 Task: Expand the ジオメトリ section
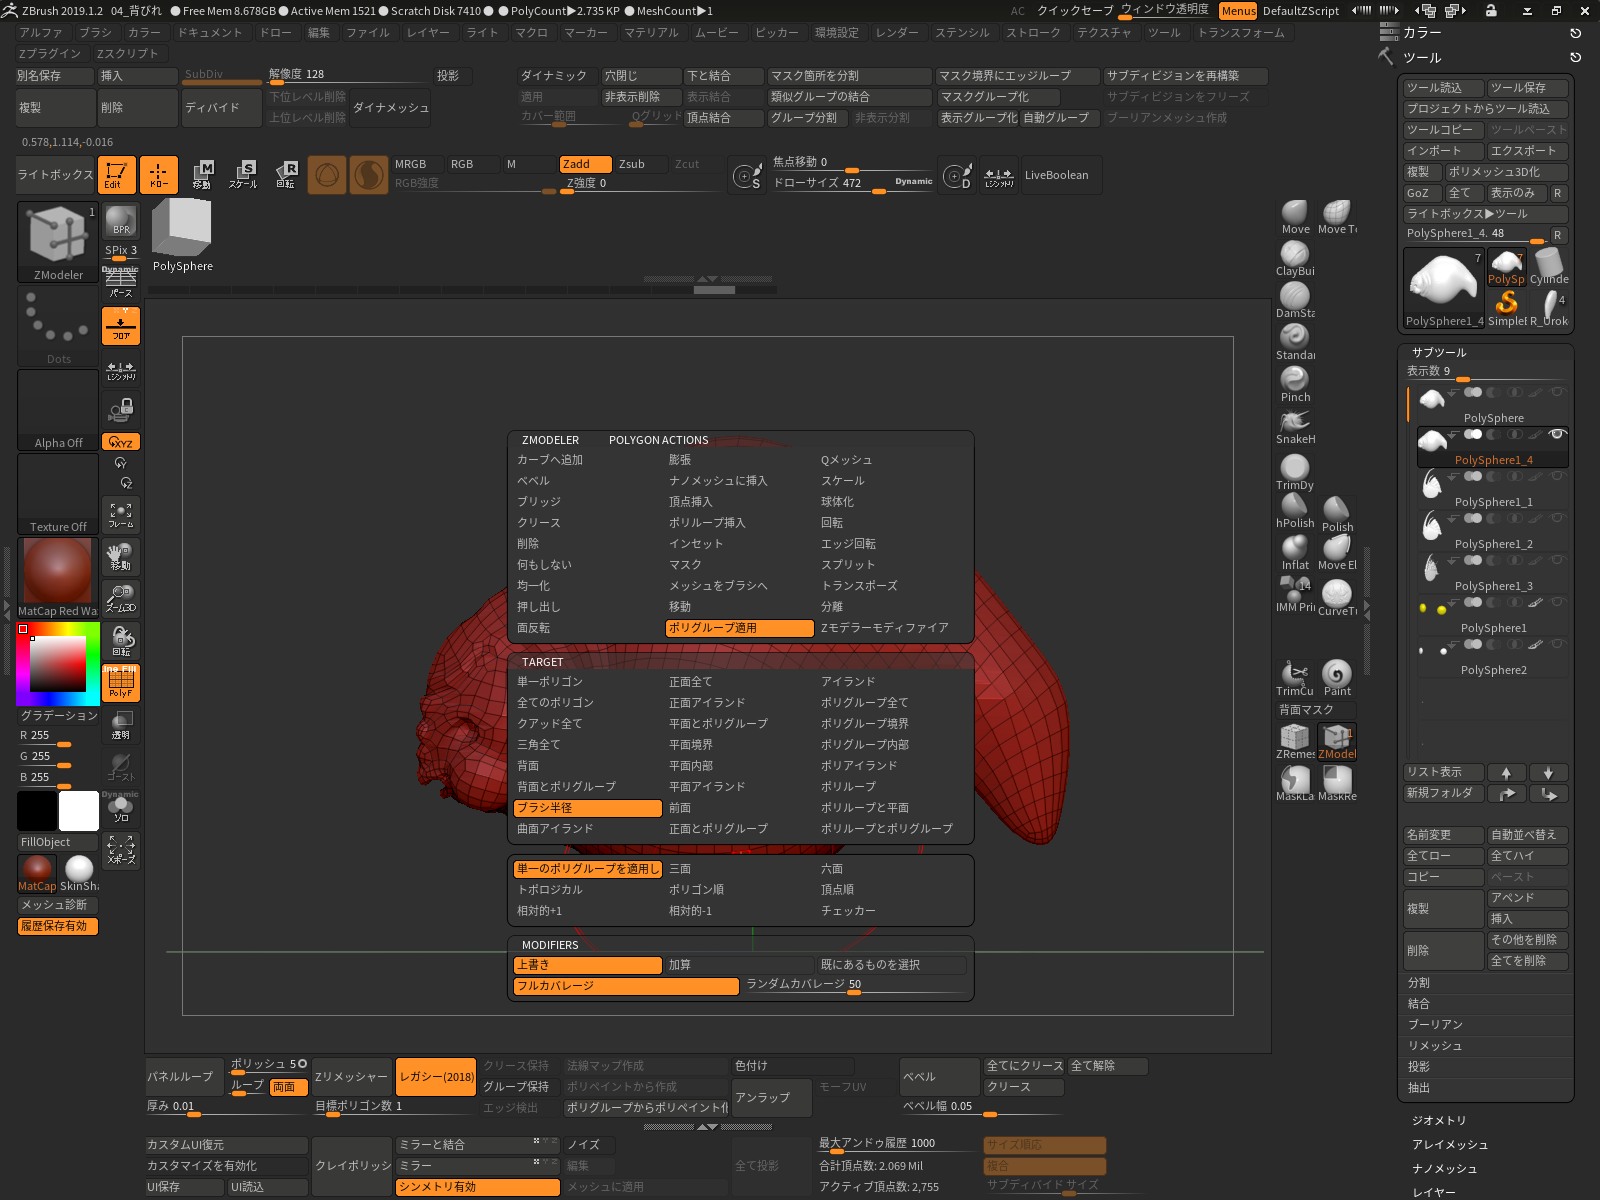click(1439, 1120)
